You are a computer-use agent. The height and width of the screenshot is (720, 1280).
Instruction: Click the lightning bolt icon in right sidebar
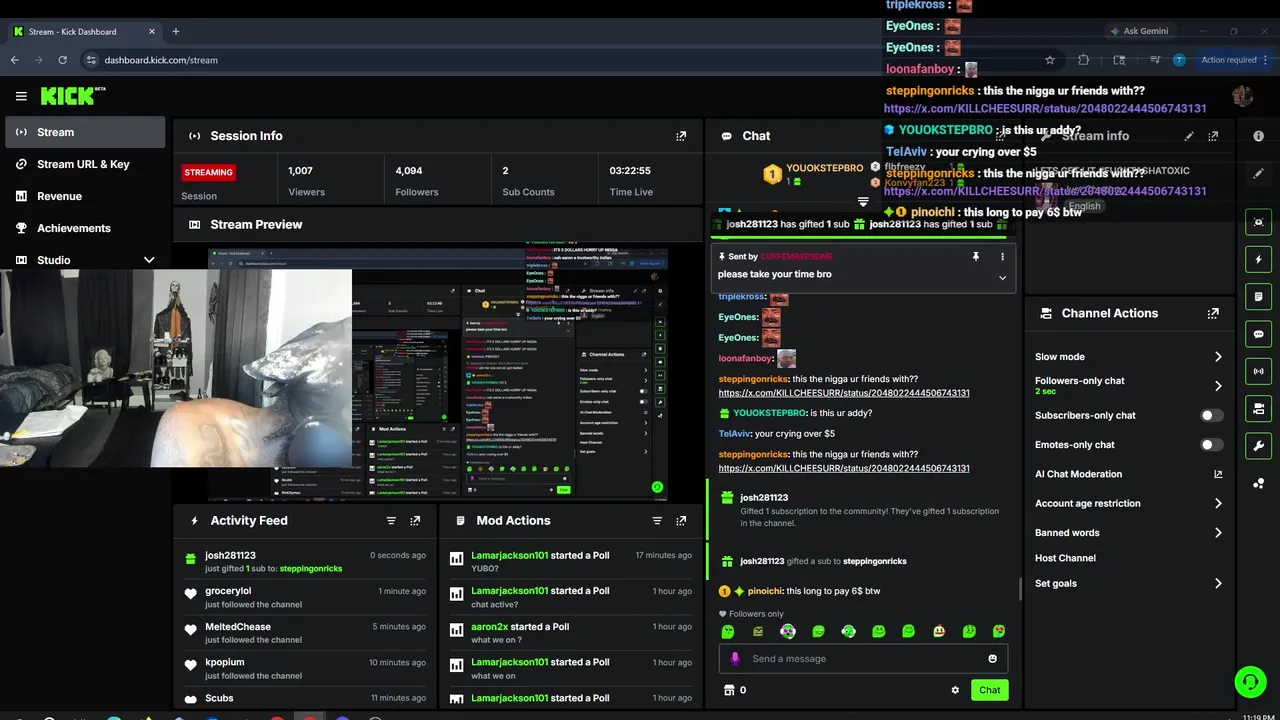pyautogui.click(x=1258, y=260)
